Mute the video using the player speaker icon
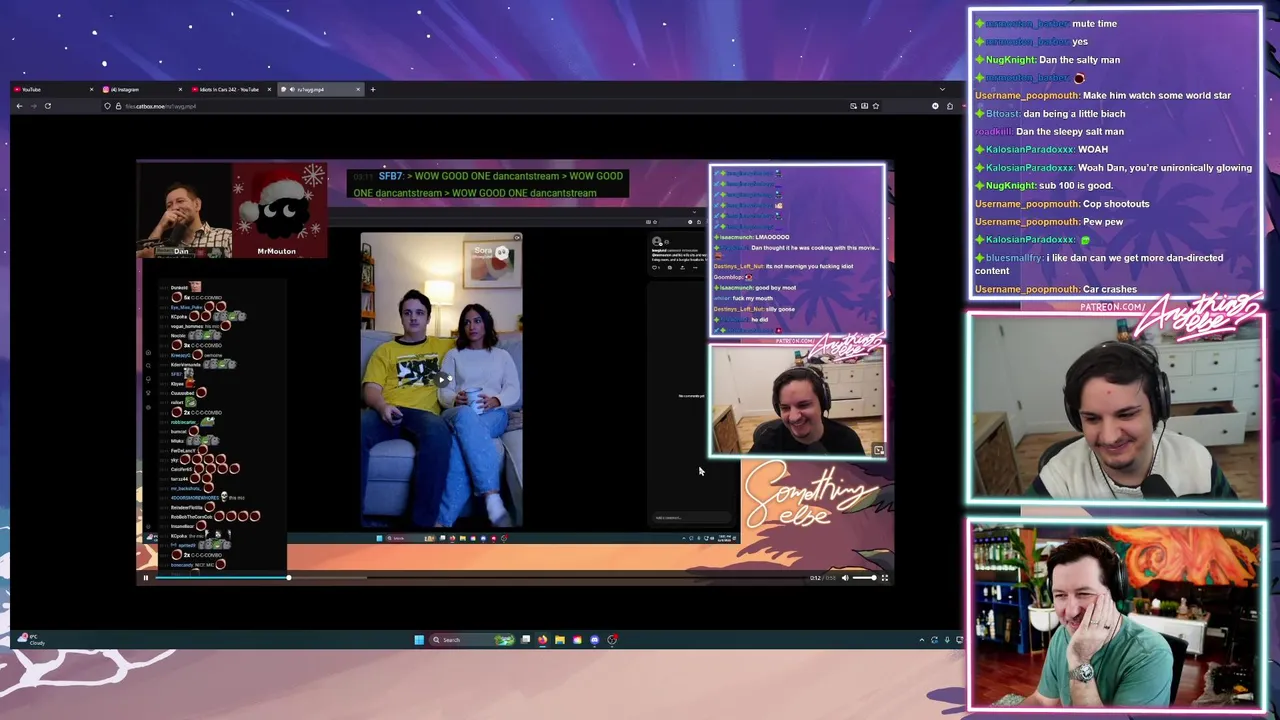The height and width of the screenshot is (720, 1280). coord(845,577)
